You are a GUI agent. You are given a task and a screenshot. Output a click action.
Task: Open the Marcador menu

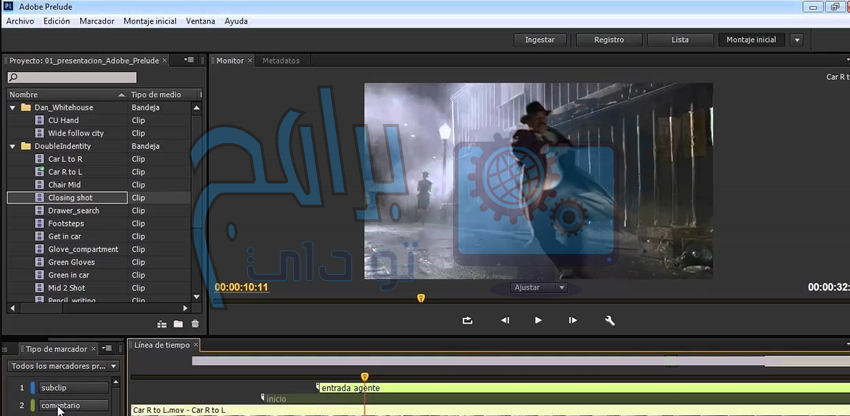97,21
